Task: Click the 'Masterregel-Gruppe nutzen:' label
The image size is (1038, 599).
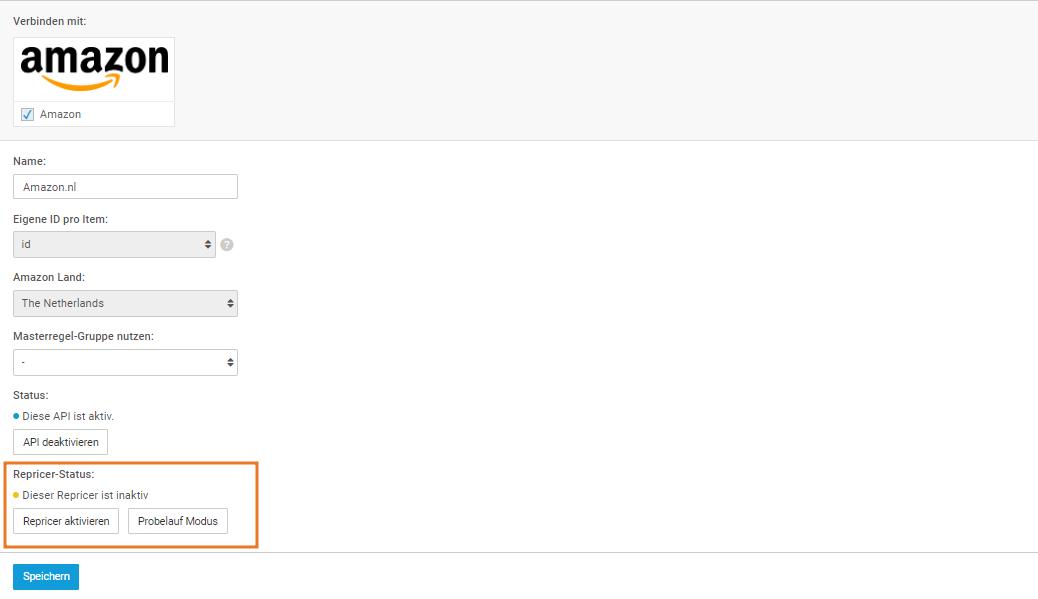Action: click(x=83, y=336)
